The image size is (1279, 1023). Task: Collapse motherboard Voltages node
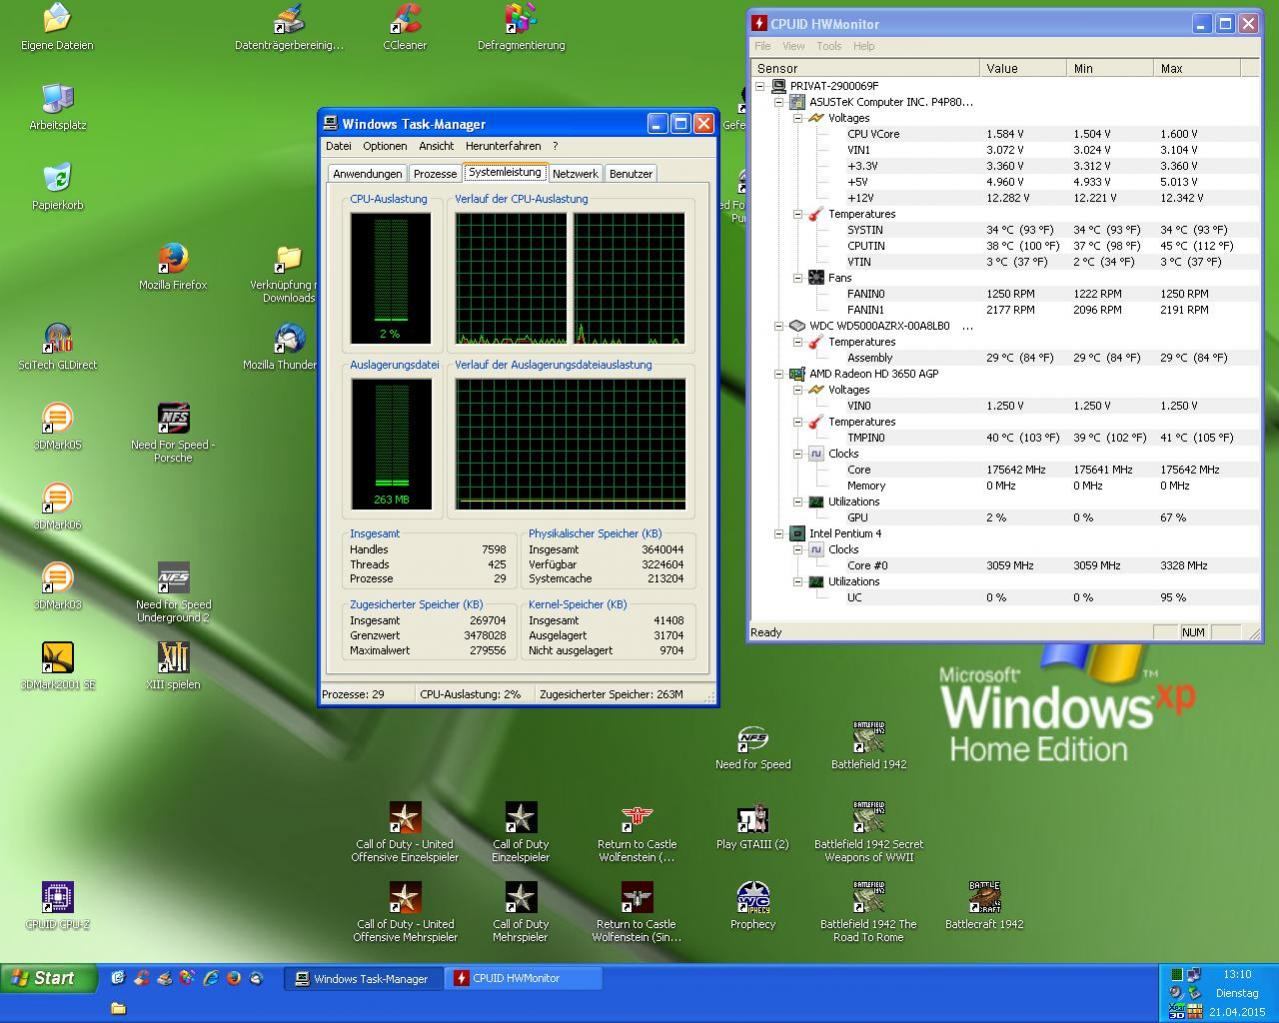pos(798,118)
